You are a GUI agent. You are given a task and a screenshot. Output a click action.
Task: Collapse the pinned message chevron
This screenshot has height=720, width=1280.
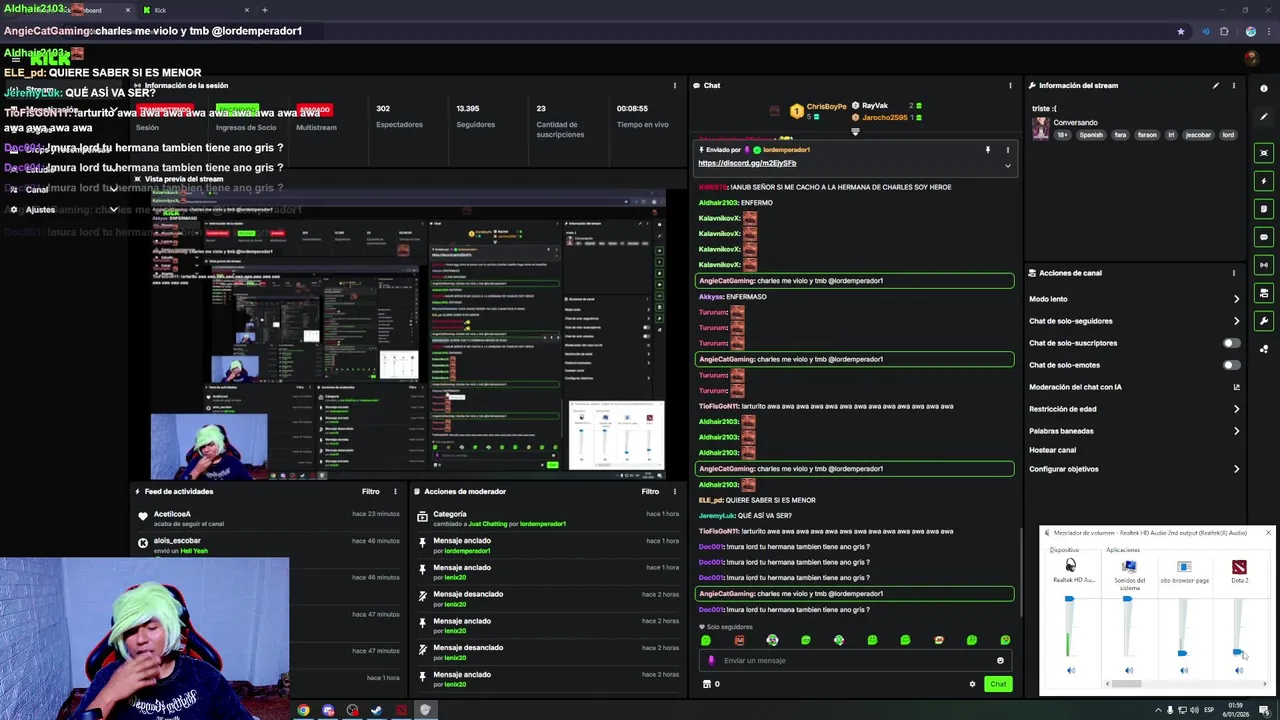point(1007,166)
